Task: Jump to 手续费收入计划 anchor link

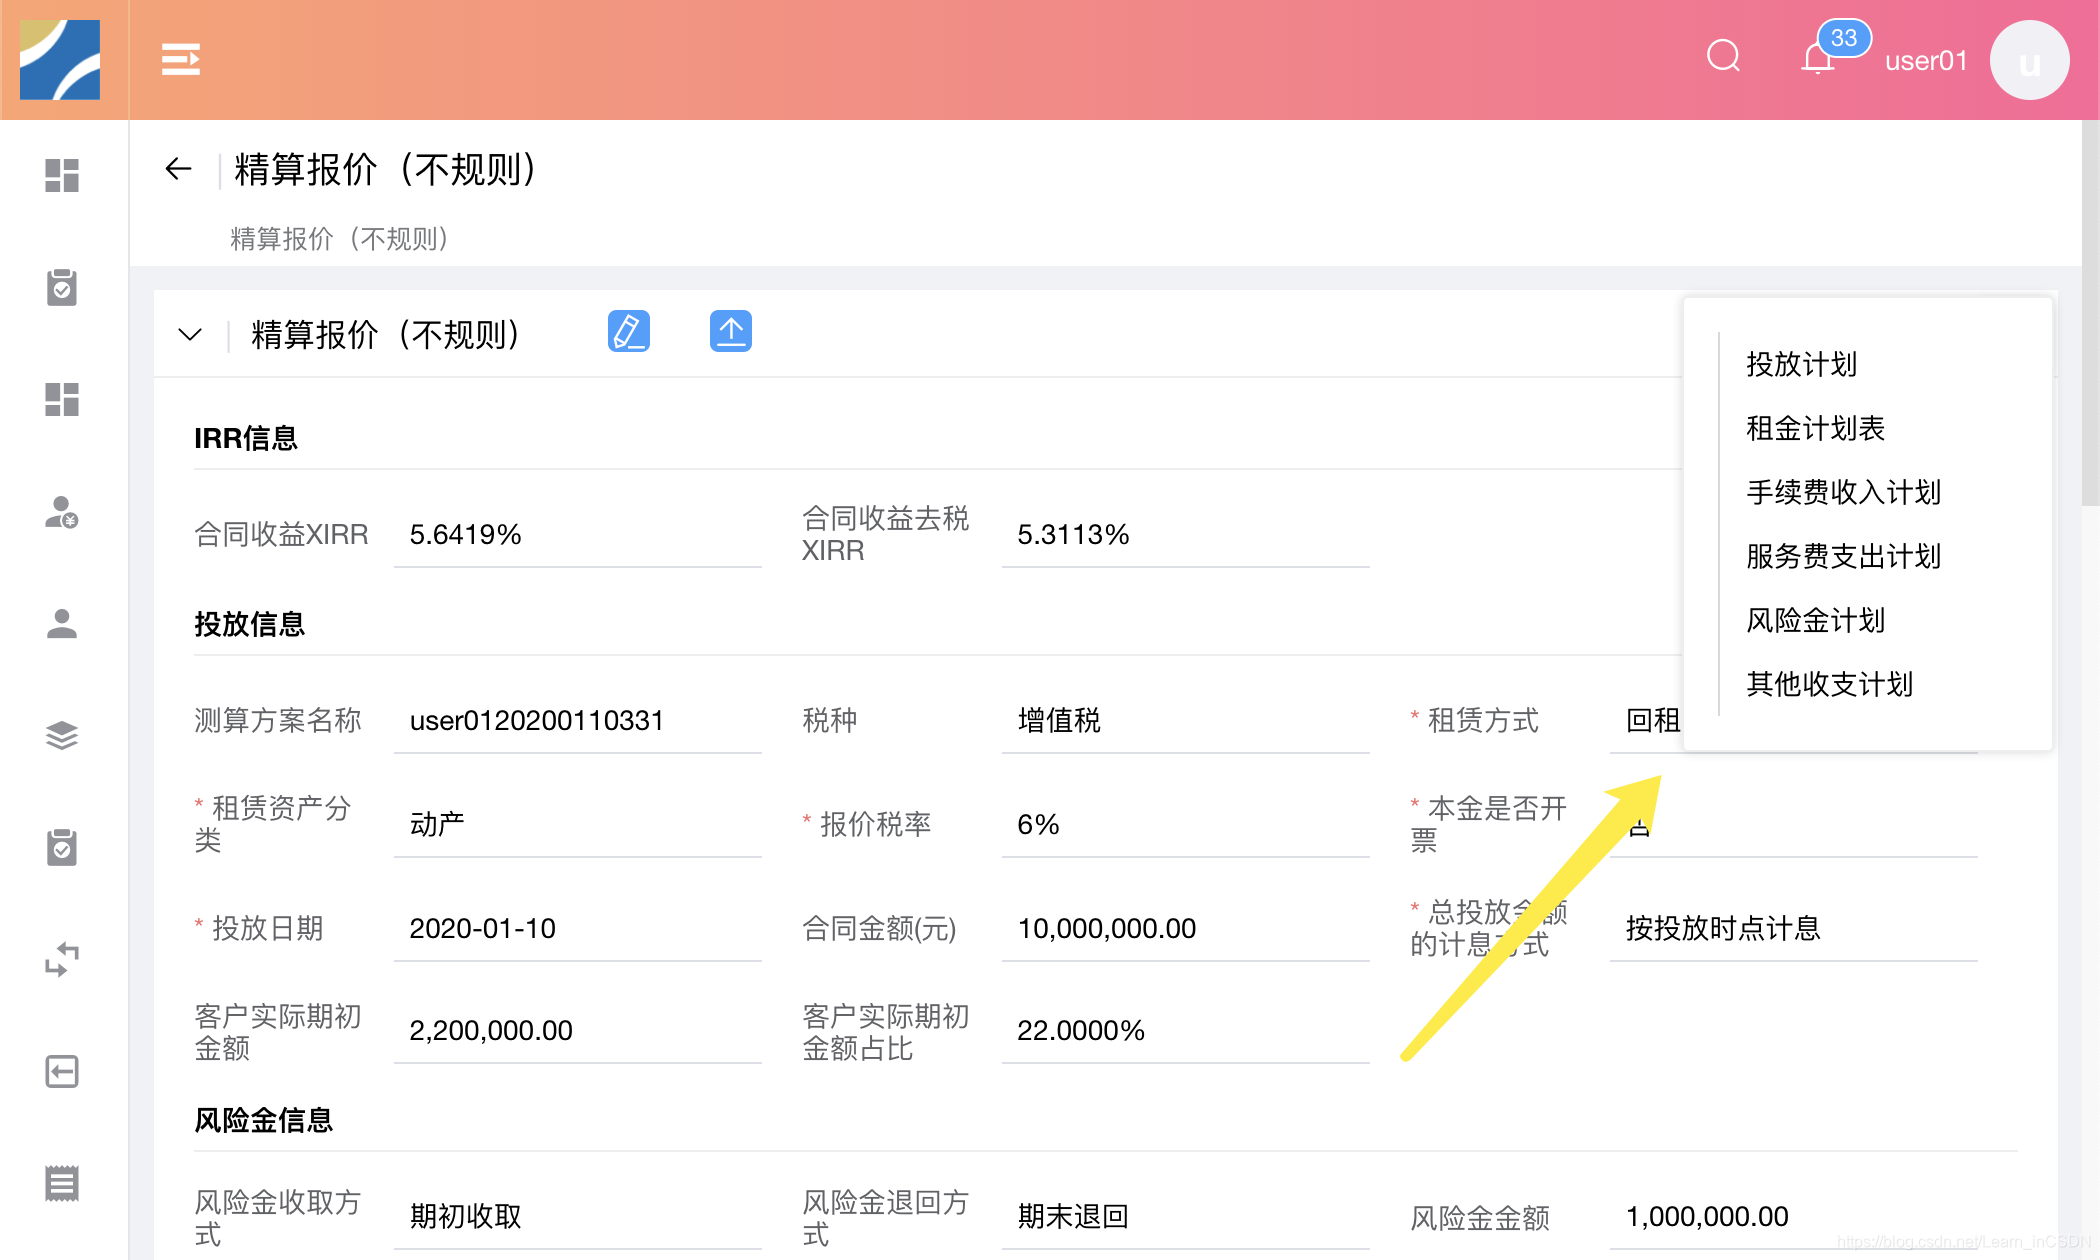Action: (x=1843, y=492)
